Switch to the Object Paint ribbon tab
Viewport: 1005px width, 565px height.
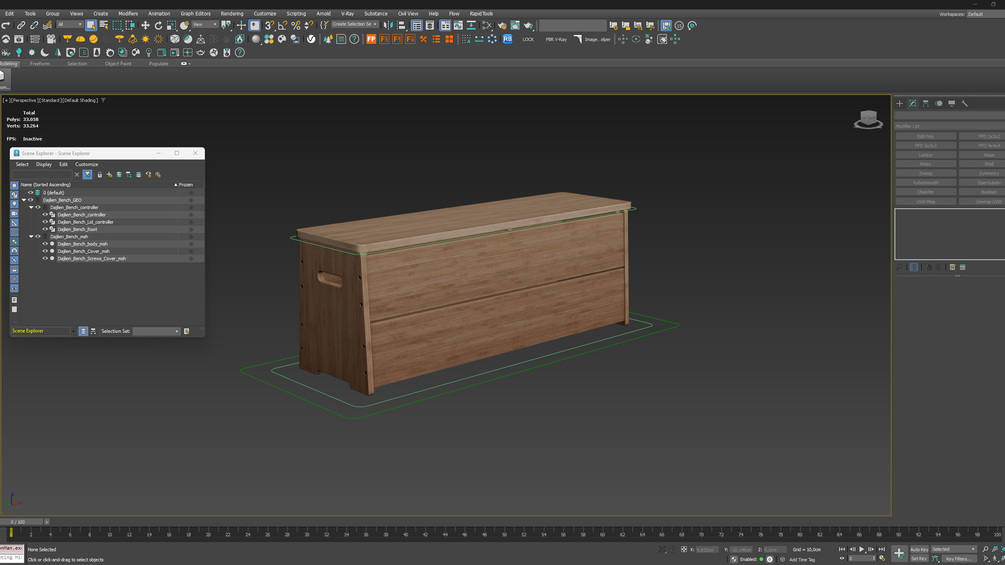pyautogui.click(x=118, y=64)
